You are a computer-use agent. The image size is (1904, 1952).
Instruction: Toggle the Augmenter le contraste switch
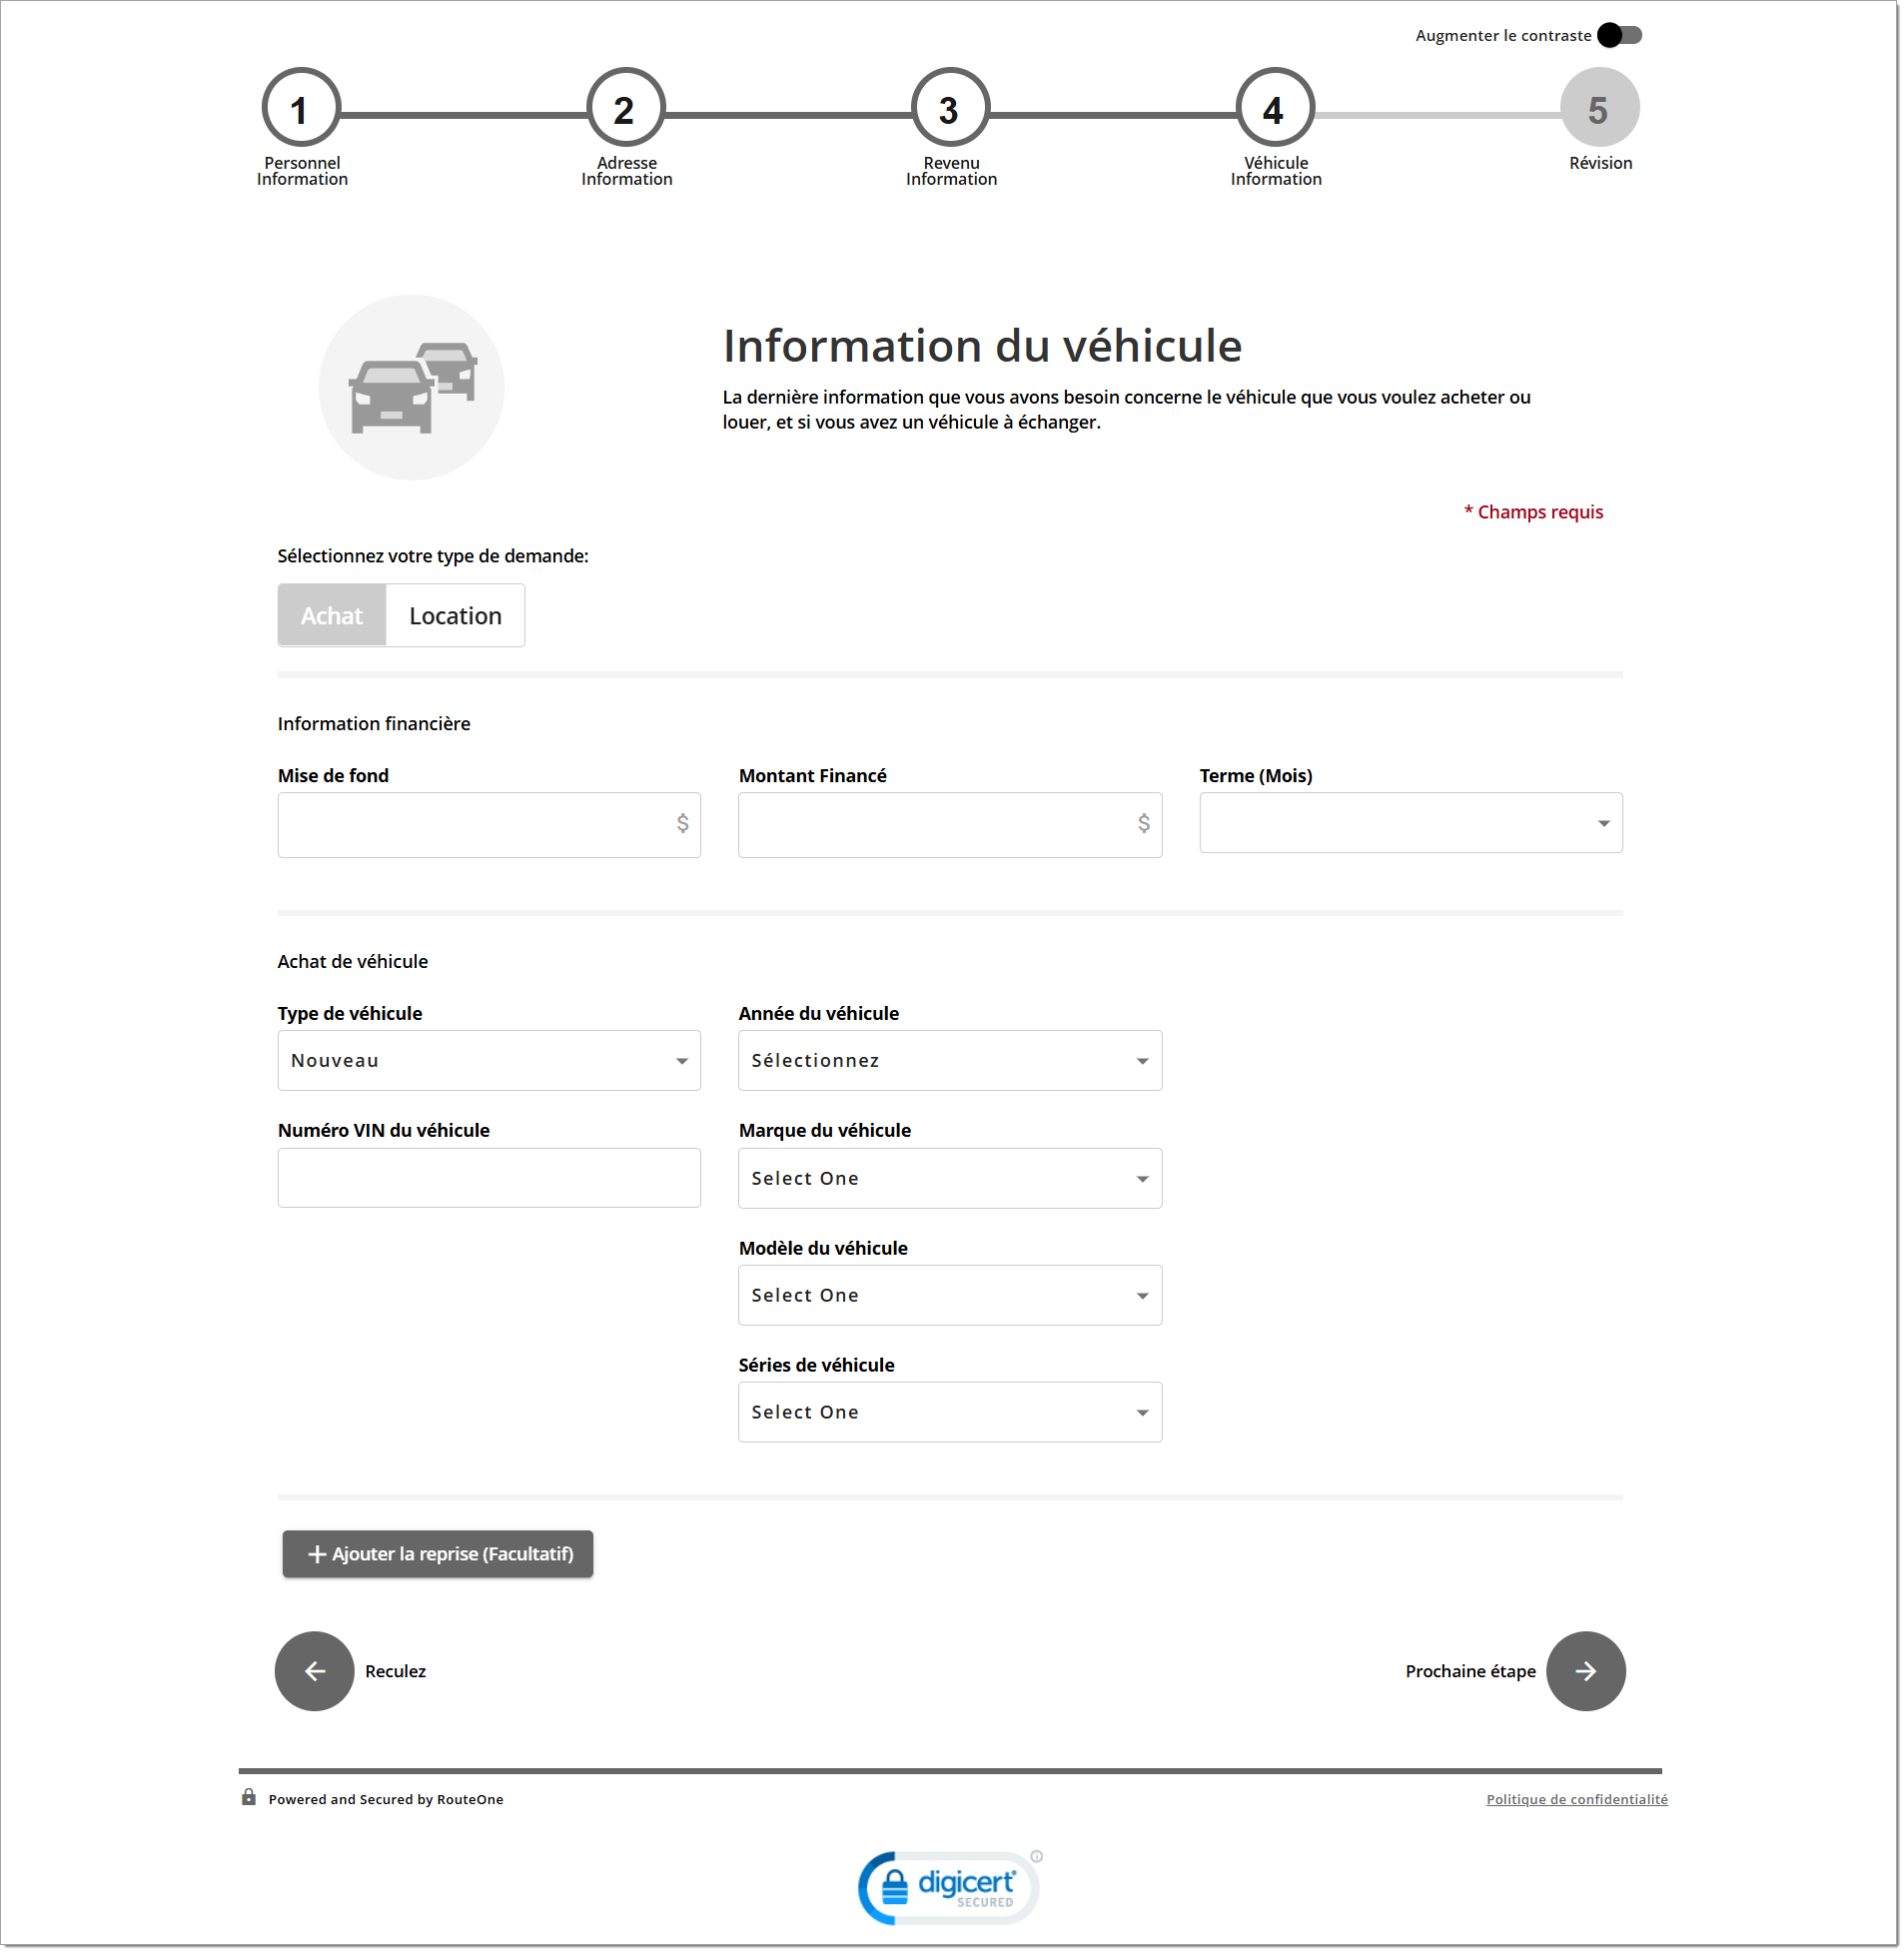(x=1620, y=36)
